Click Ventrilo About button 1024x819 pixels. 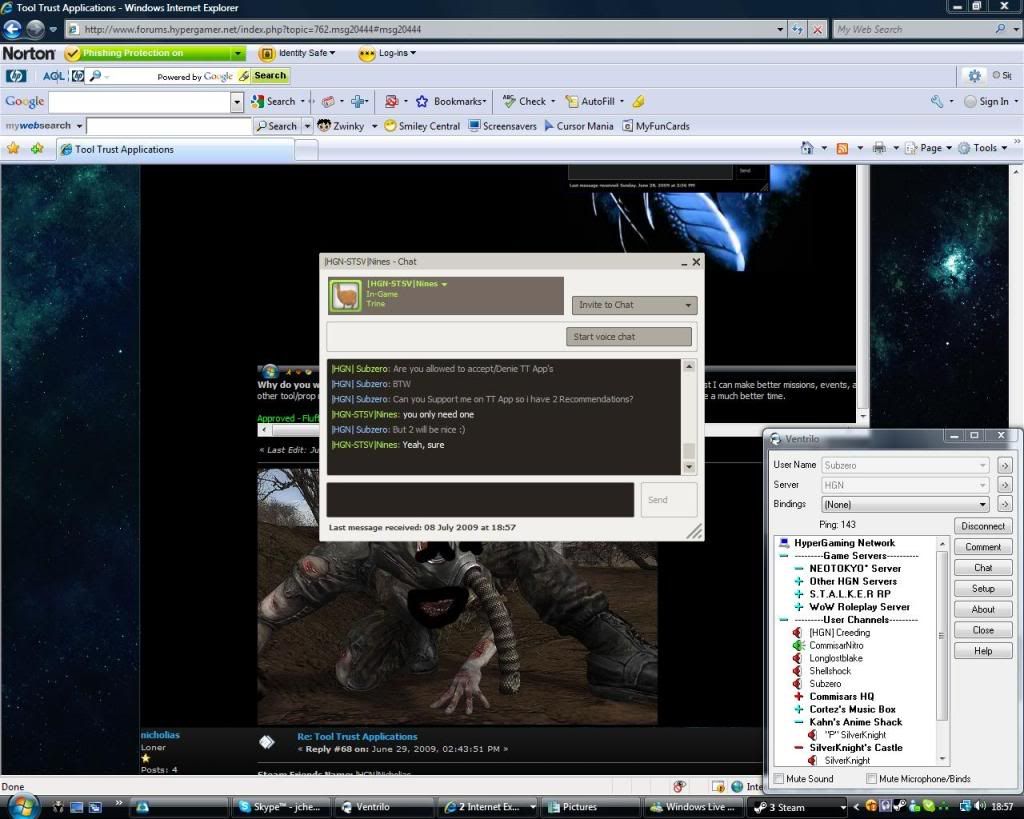pyautogui.click(x=983, y=609)
